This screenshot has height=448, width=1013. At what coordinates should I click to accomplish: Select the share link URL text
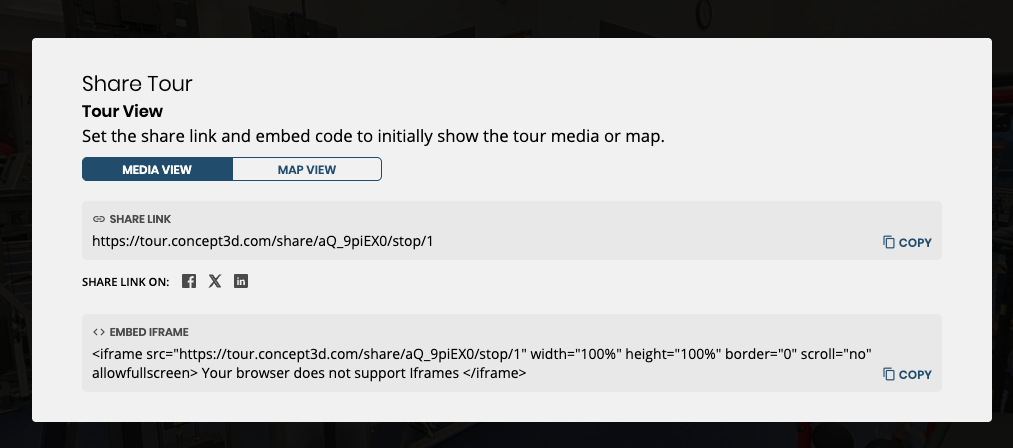click(263, 242)
